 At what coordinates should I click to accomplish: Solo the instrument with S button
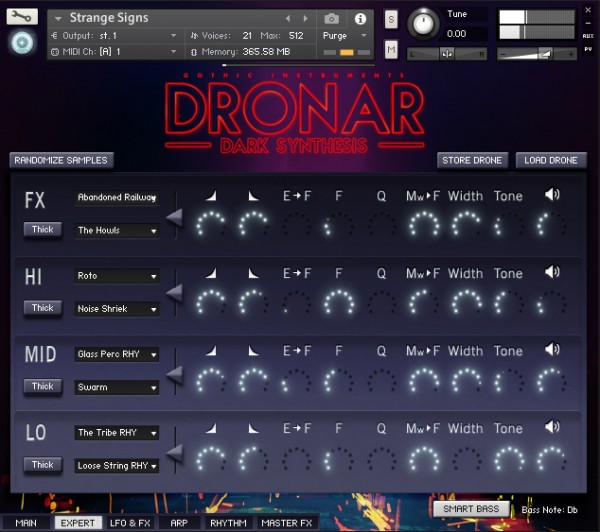pos(391,19)
